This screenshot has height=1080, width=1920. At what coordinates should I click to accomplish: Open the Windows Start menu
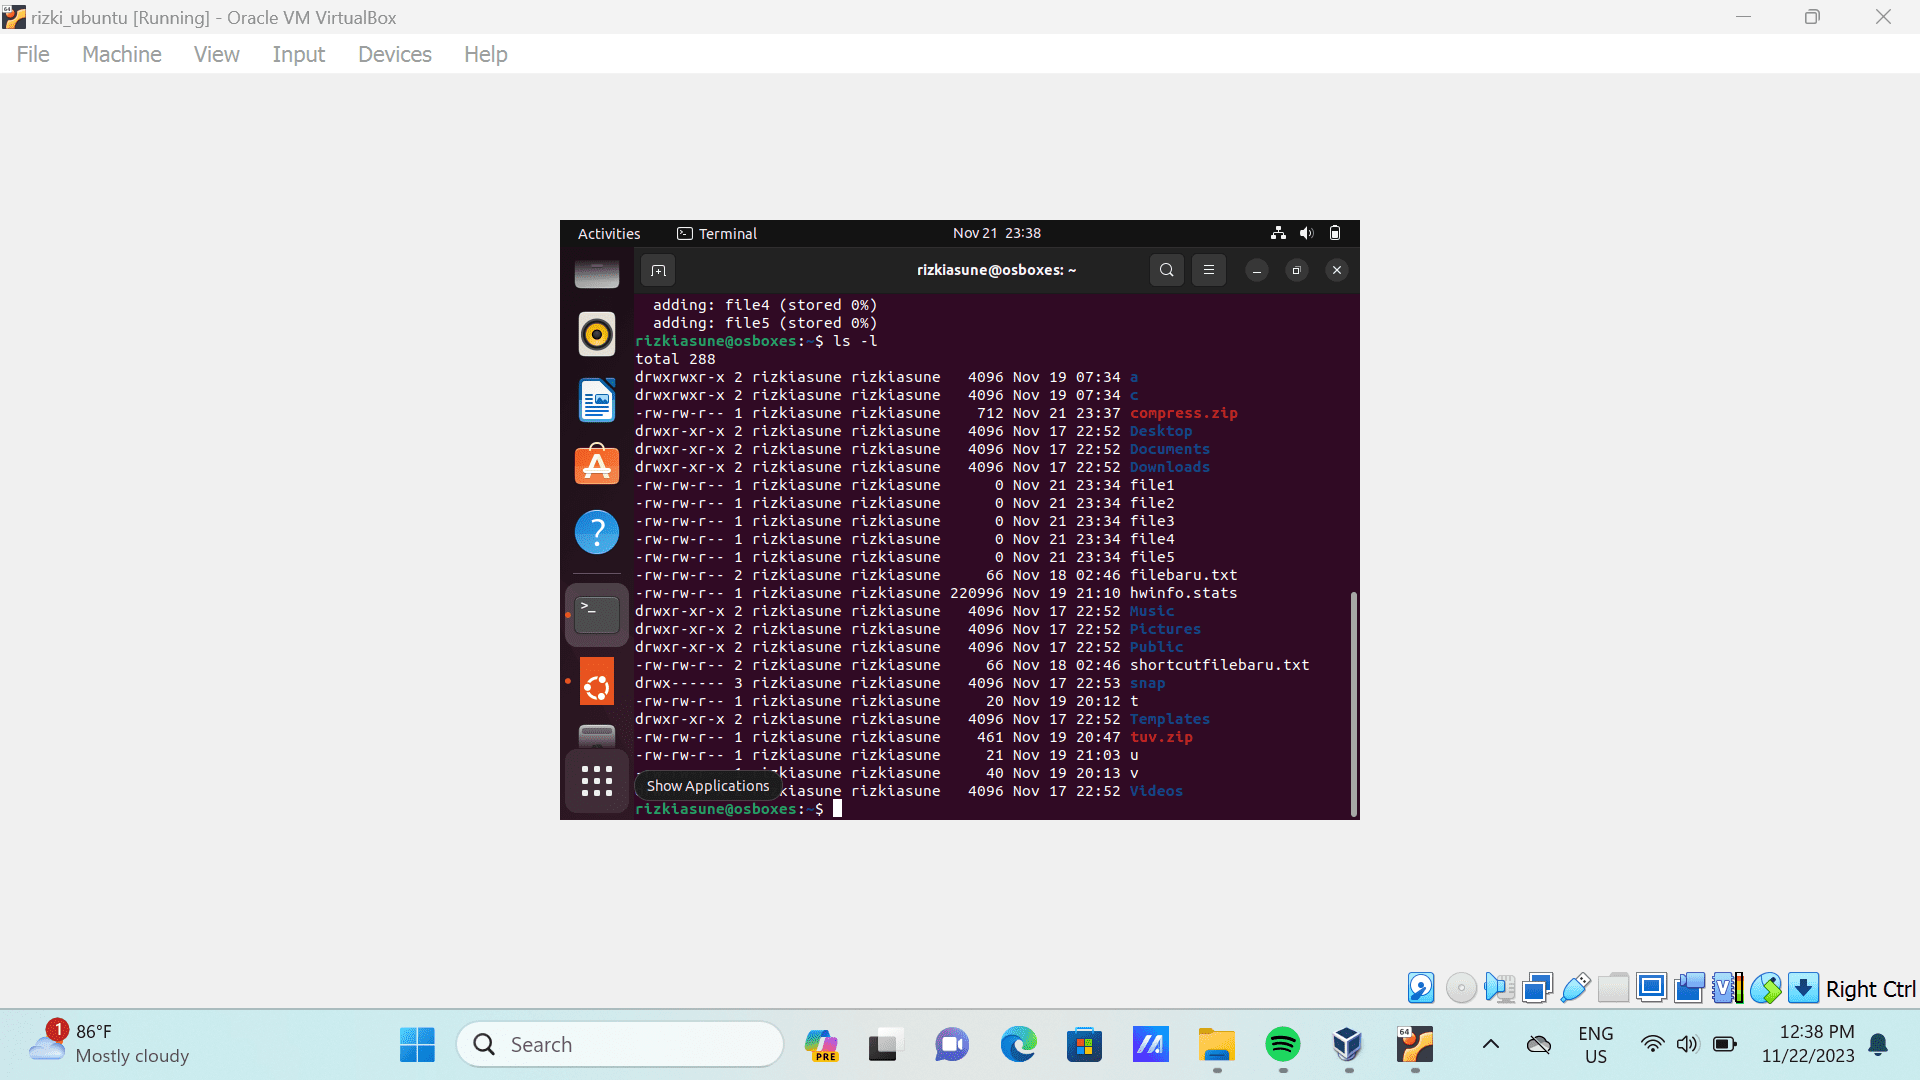tap(417, 1045)
